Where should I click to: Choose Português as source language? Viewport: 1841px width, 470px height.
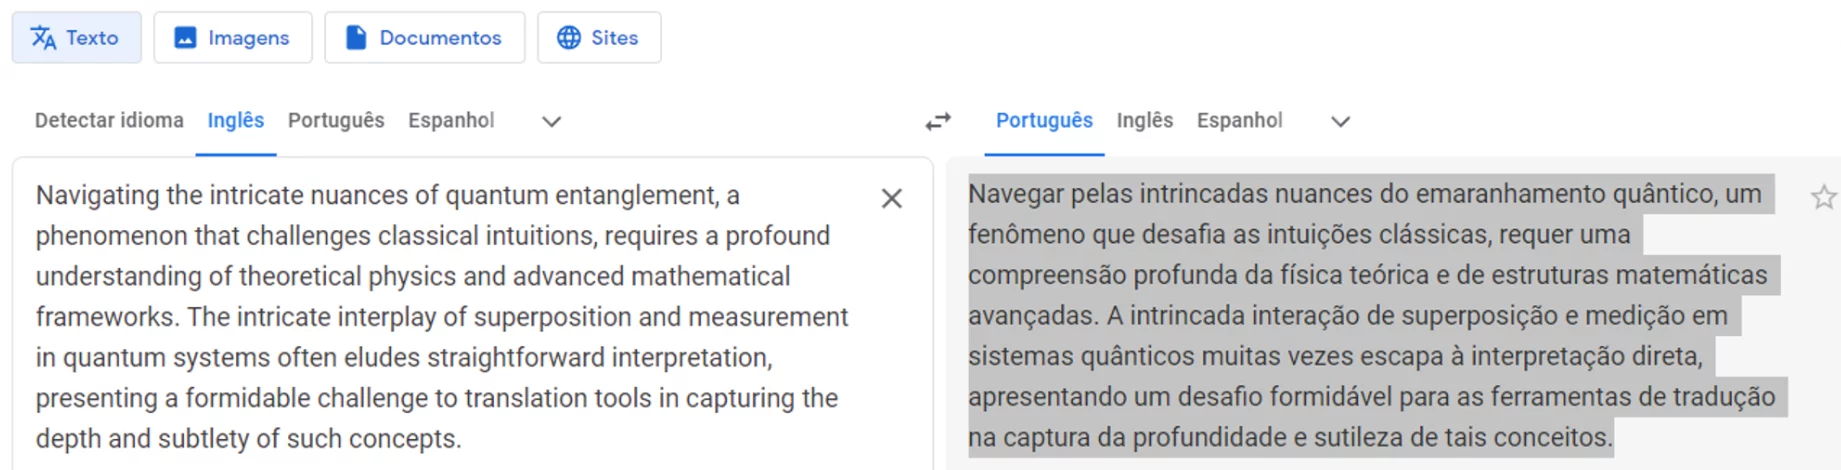tap(336, 121)
